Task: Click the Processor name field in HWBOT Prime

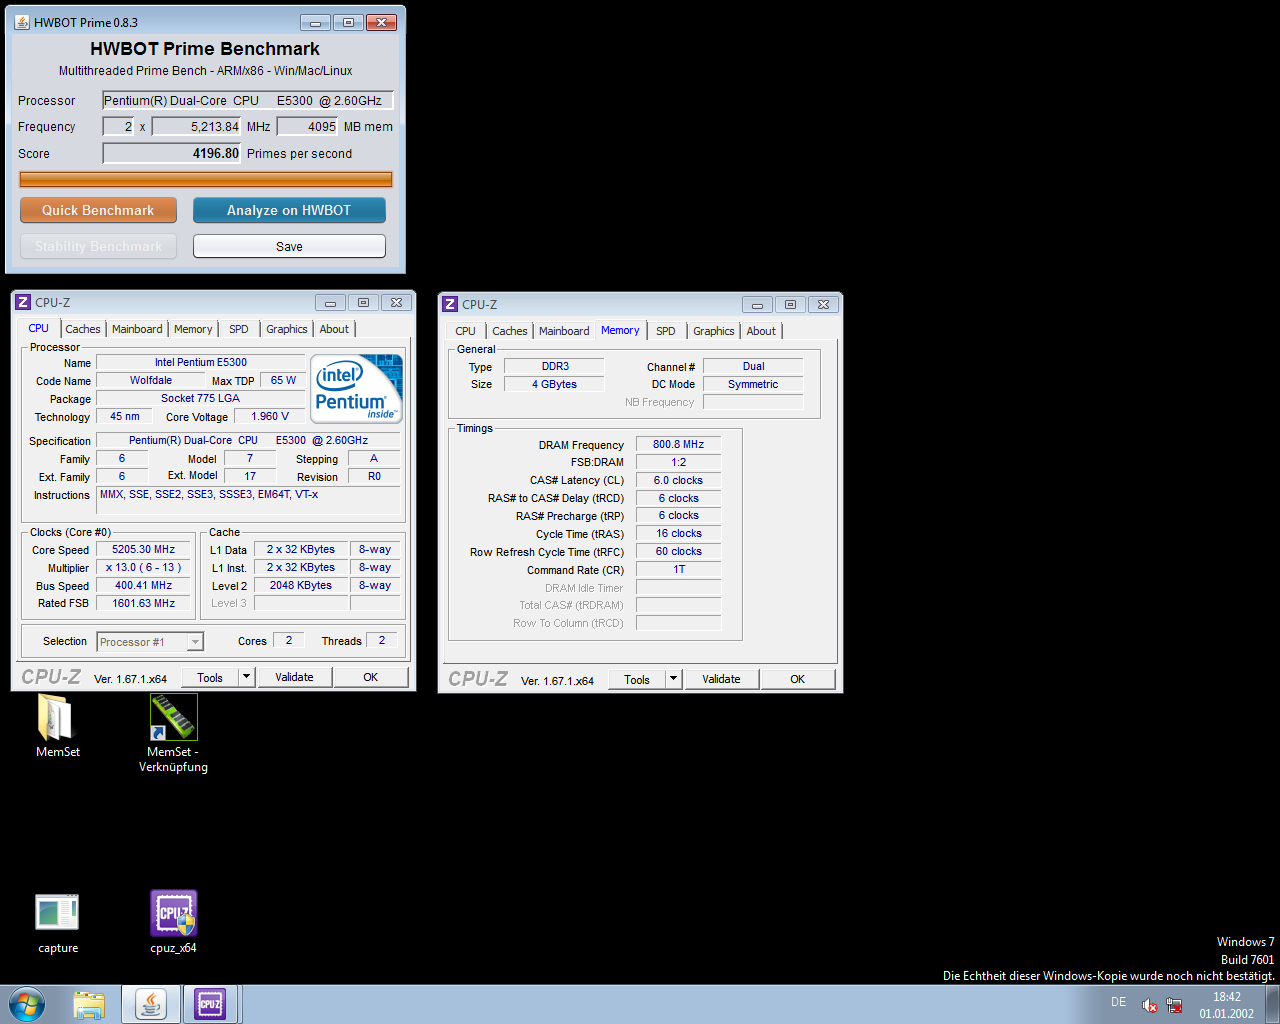Action: 248,100
